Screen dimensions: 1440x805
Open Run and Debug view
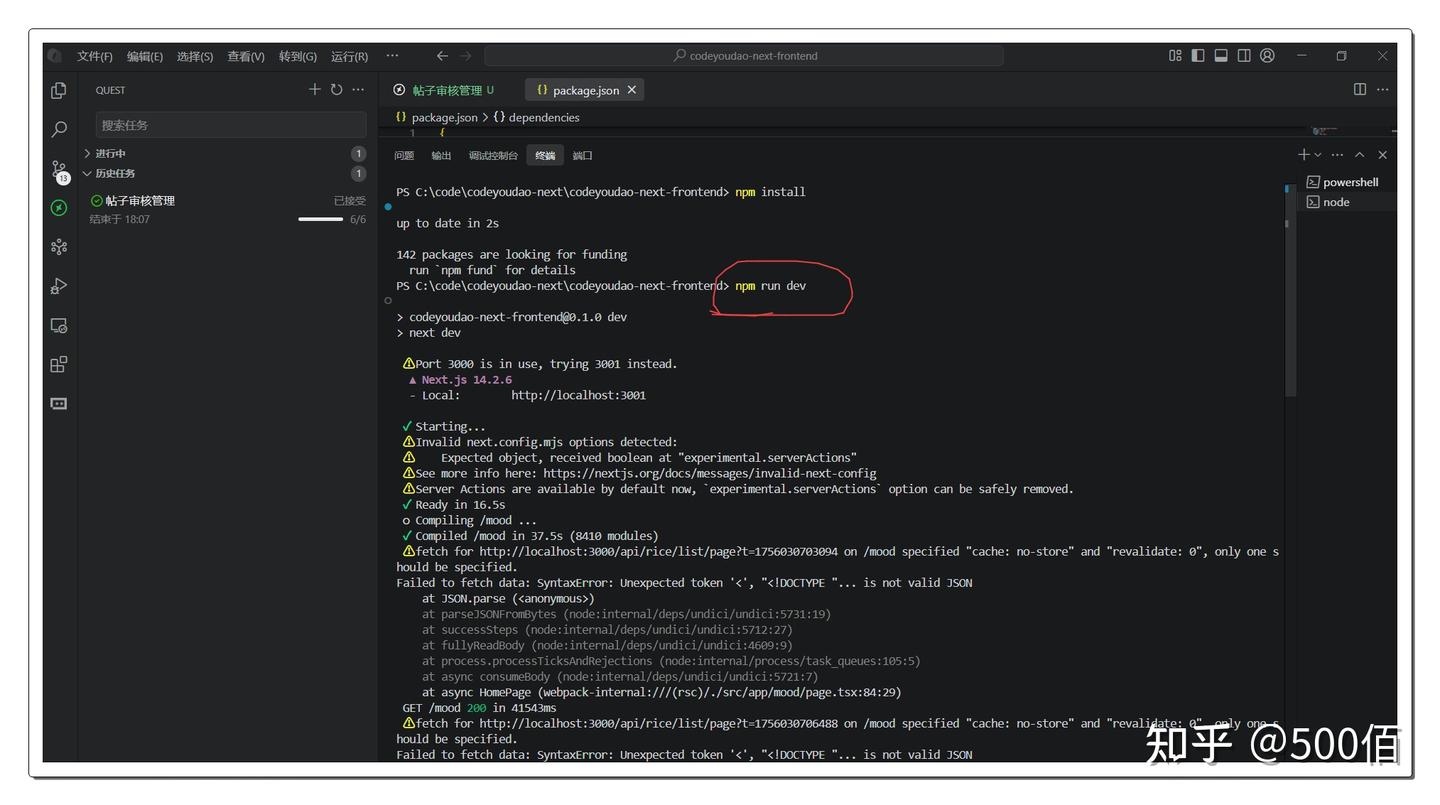[59, 287]
